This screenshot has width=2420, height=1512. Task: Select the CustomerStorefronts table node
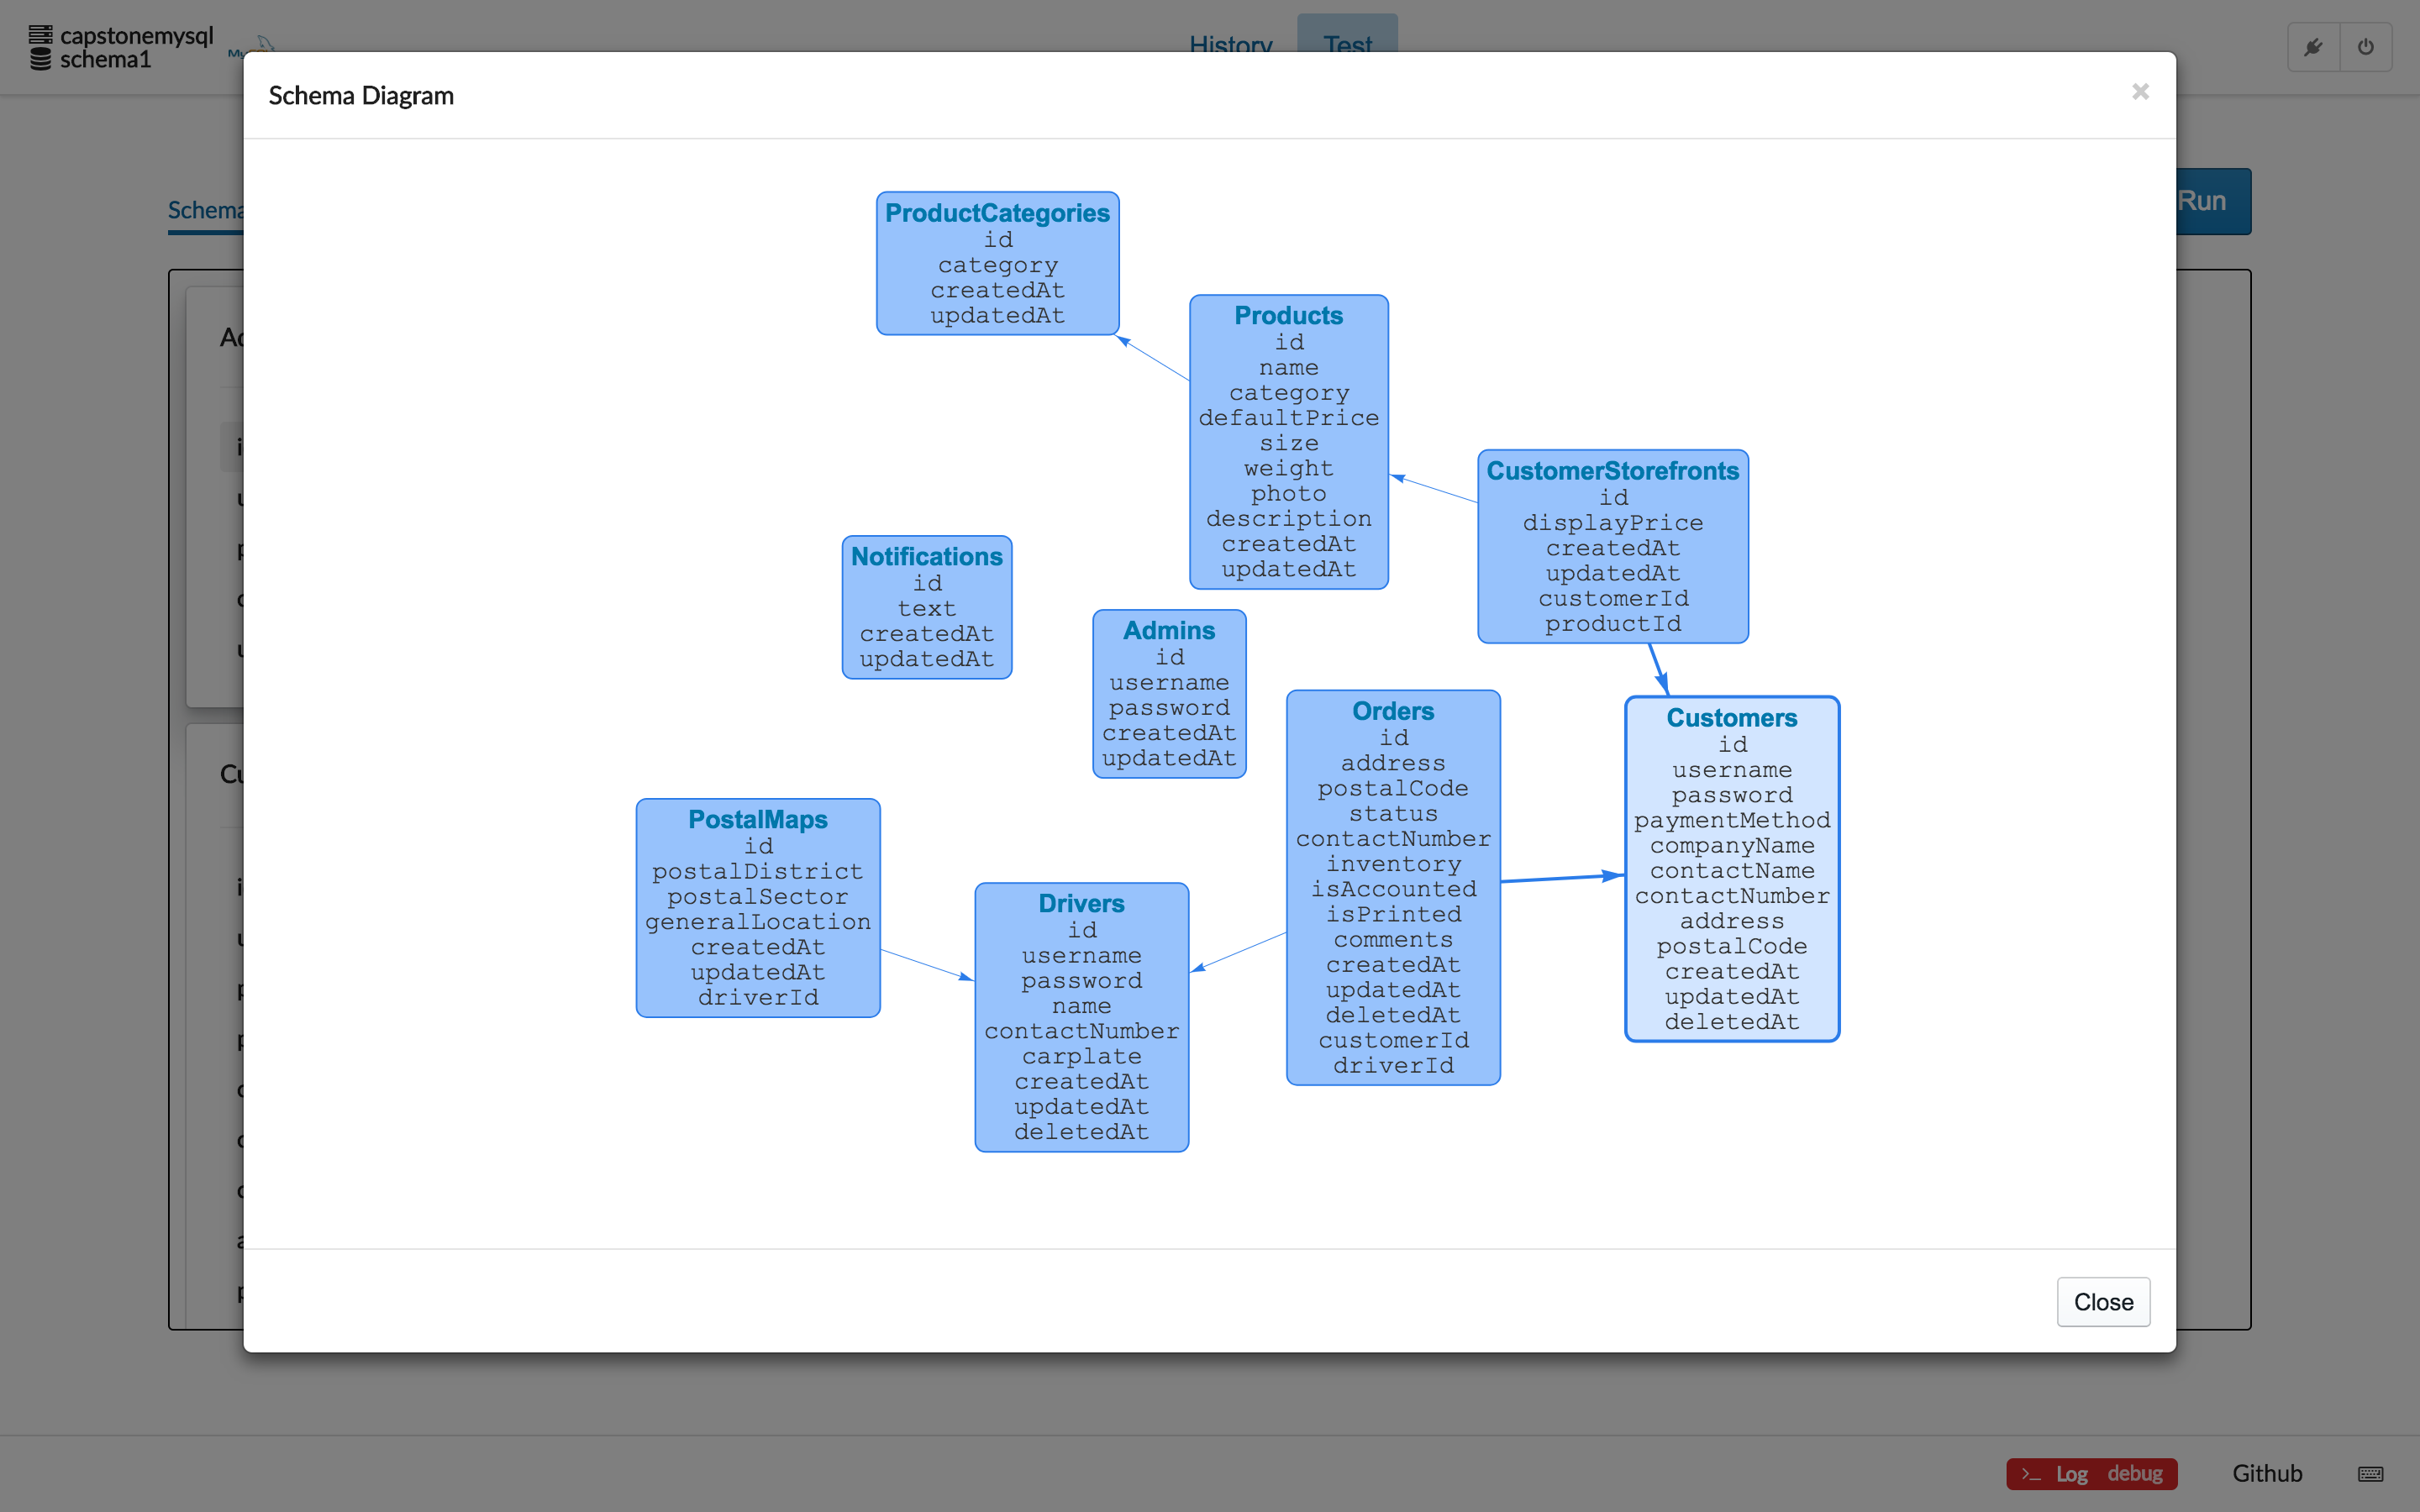[x=1612, y=546]
